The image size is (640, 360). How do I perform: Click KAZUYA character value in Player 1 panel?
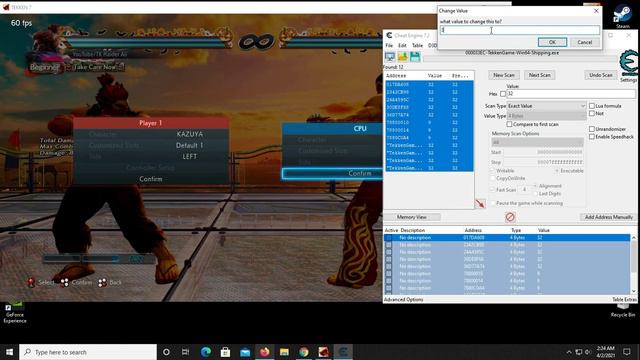point(190,134)
